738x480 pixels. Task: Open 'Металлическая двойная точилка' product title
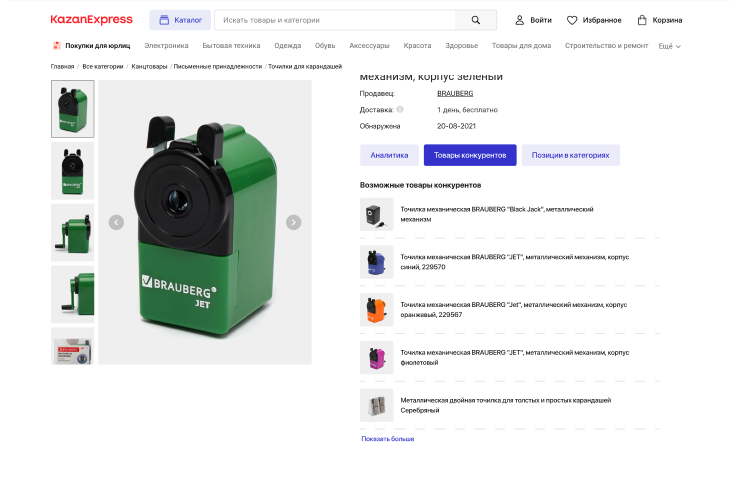coord(505,405)
